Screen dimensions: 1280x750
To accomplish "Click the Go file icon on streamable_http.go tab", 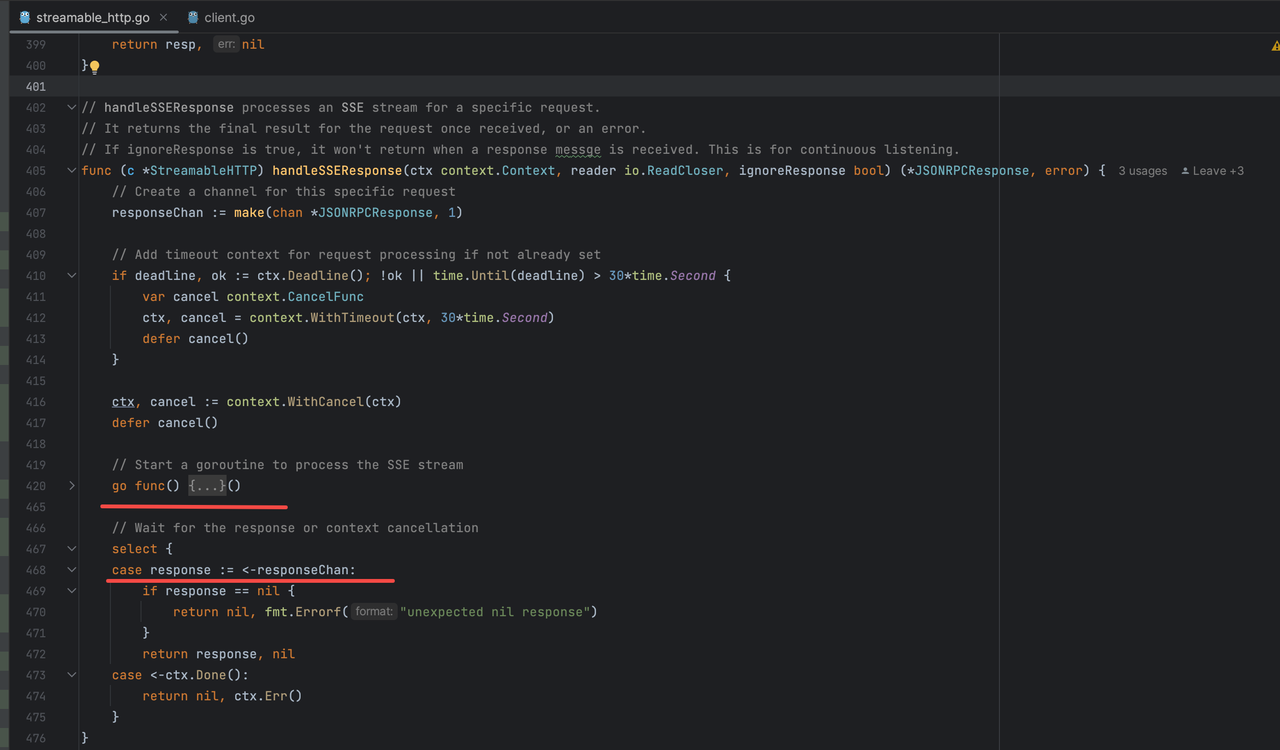I will (24, 17).
